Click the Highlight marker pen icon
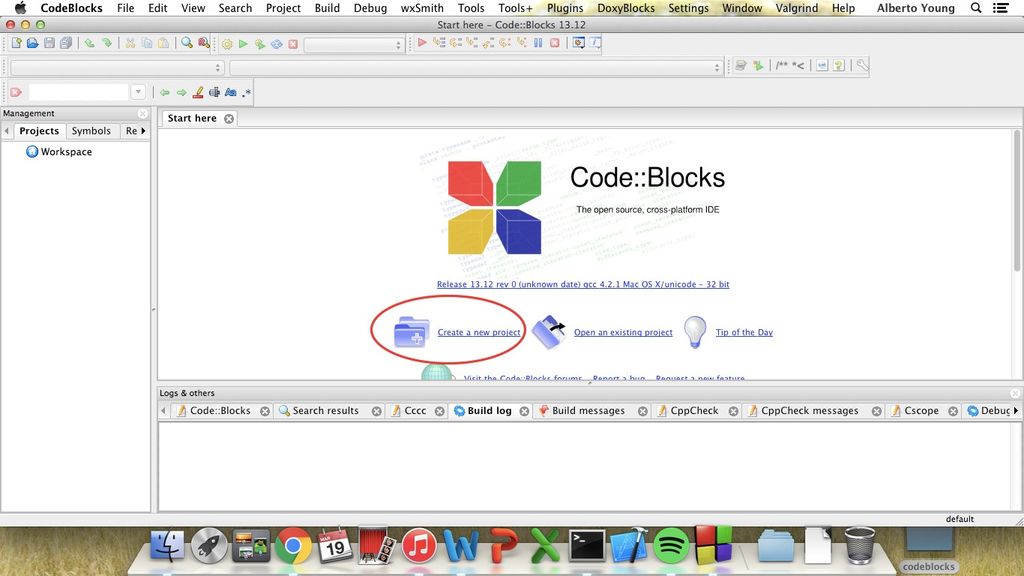 pos(198,93)
